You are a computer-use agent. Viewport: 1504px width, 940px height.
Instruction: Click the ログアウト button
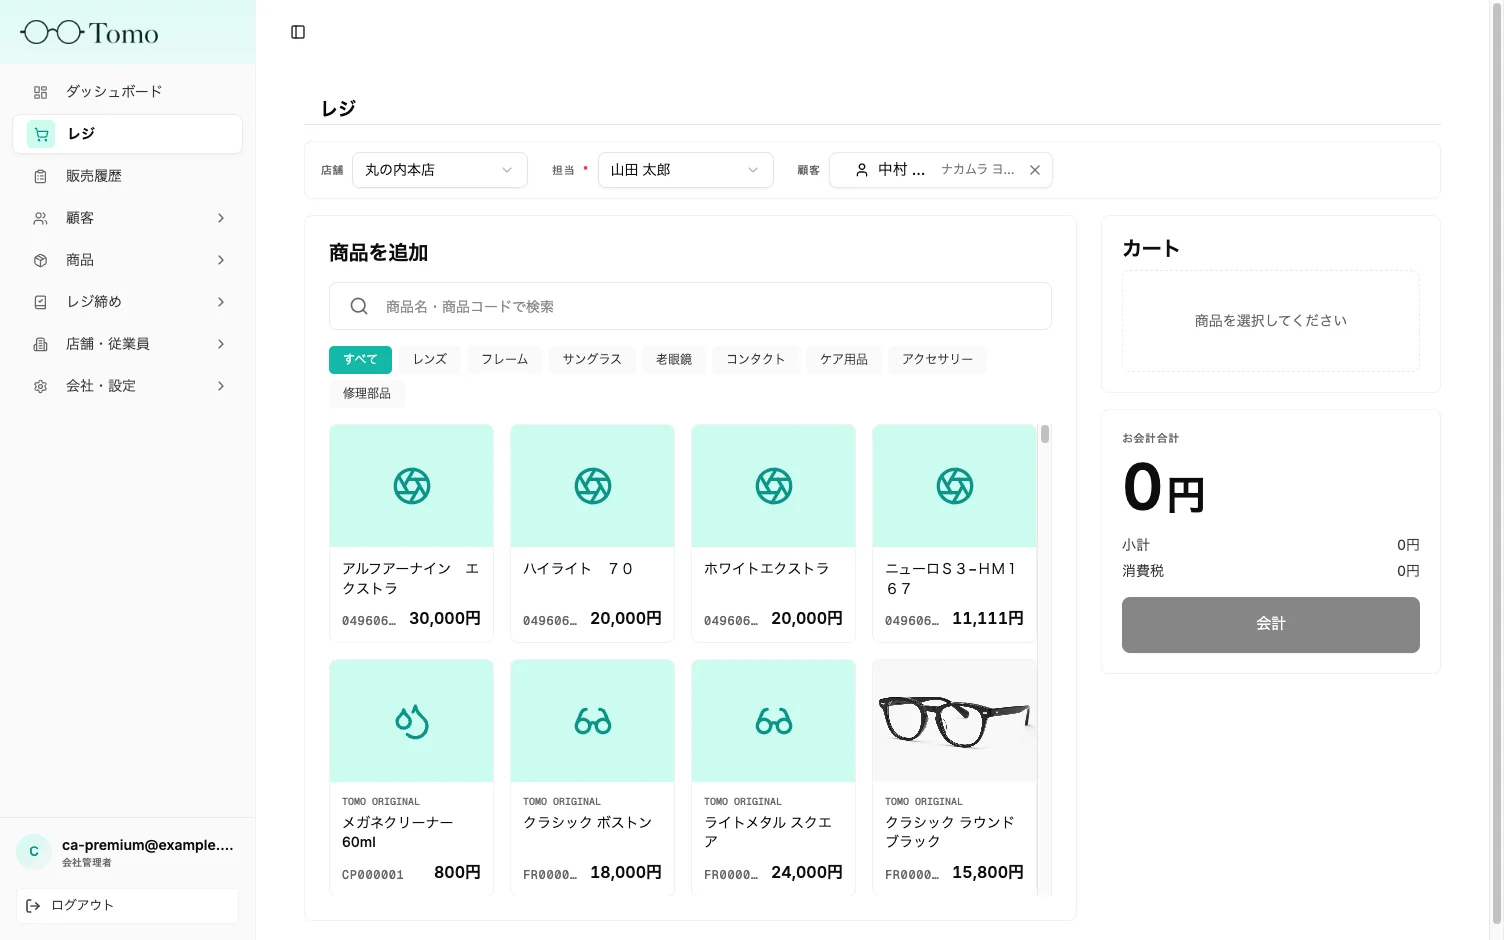127,905
